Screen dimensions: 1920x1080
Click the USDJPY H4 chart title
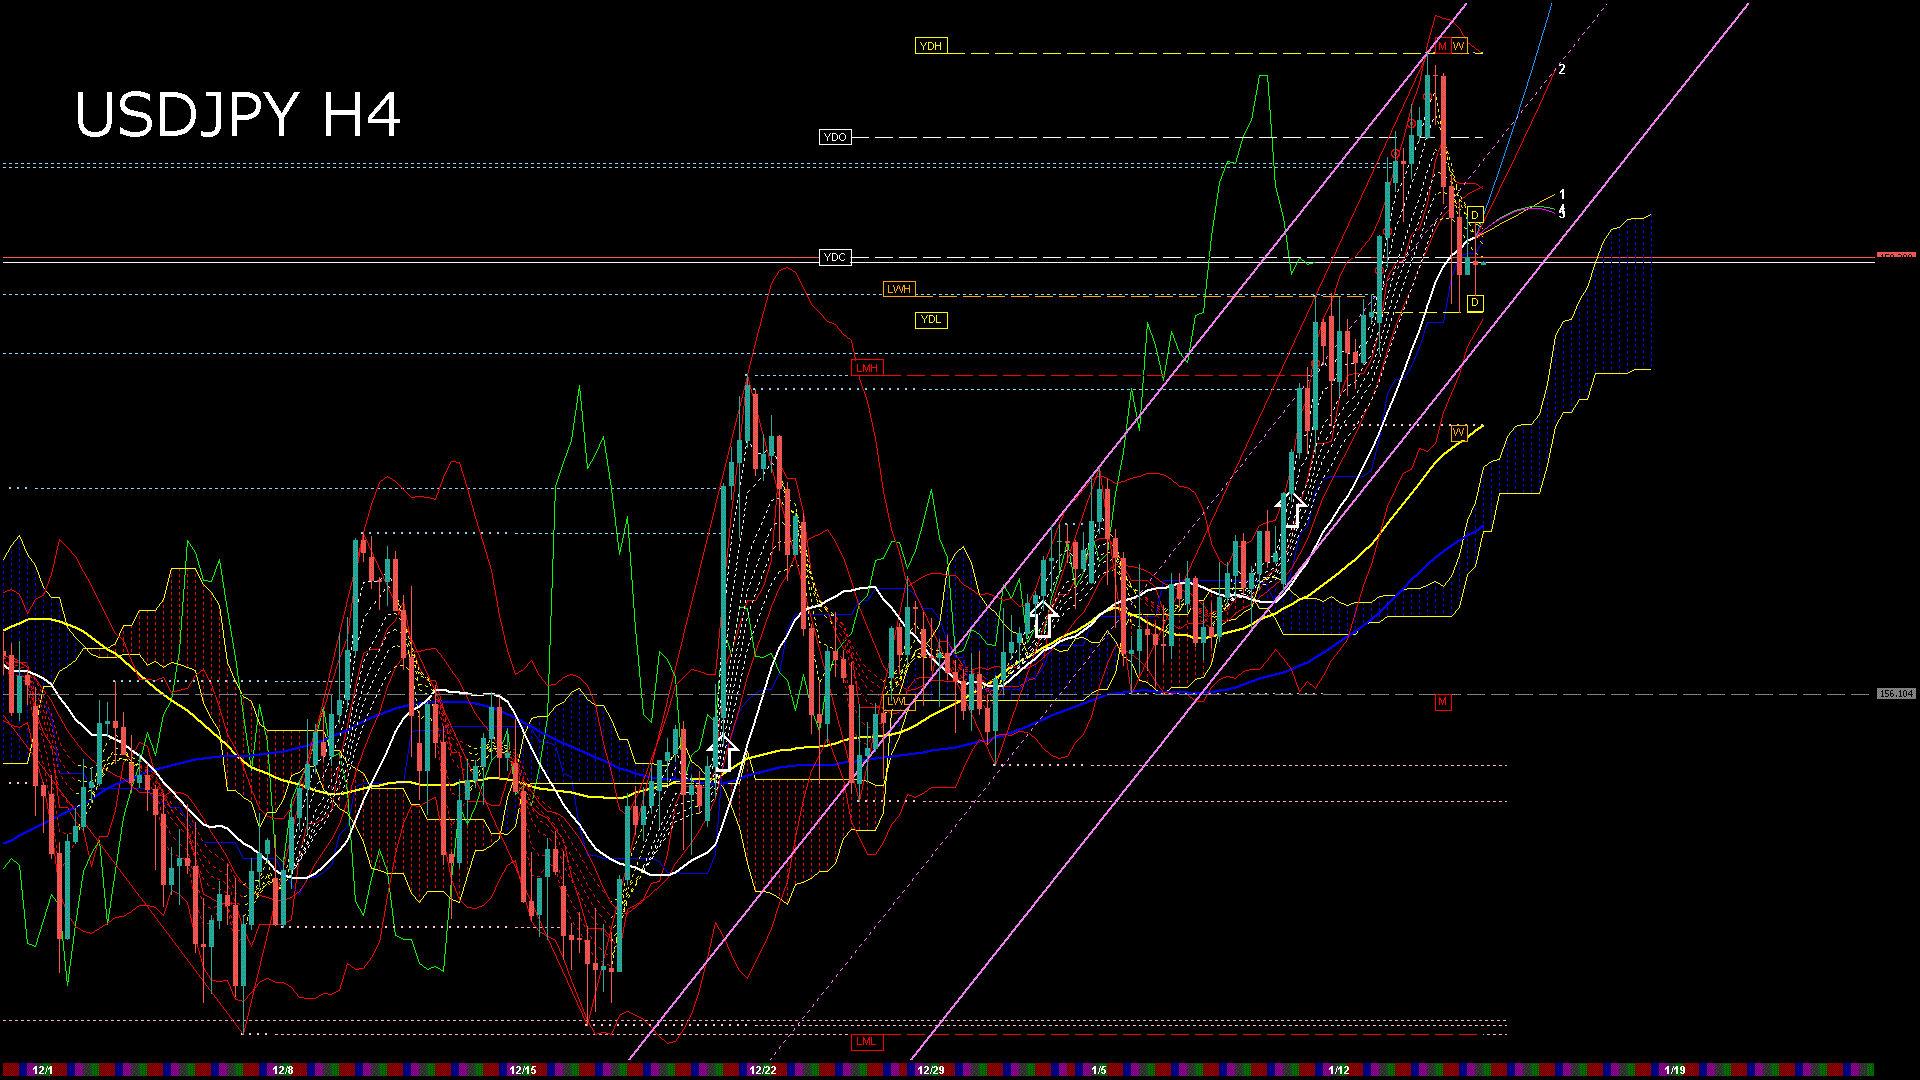(238, 115)
